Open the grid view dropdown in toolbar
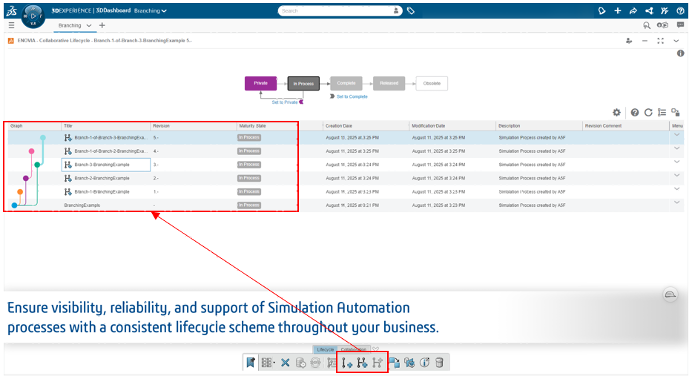 268,363
